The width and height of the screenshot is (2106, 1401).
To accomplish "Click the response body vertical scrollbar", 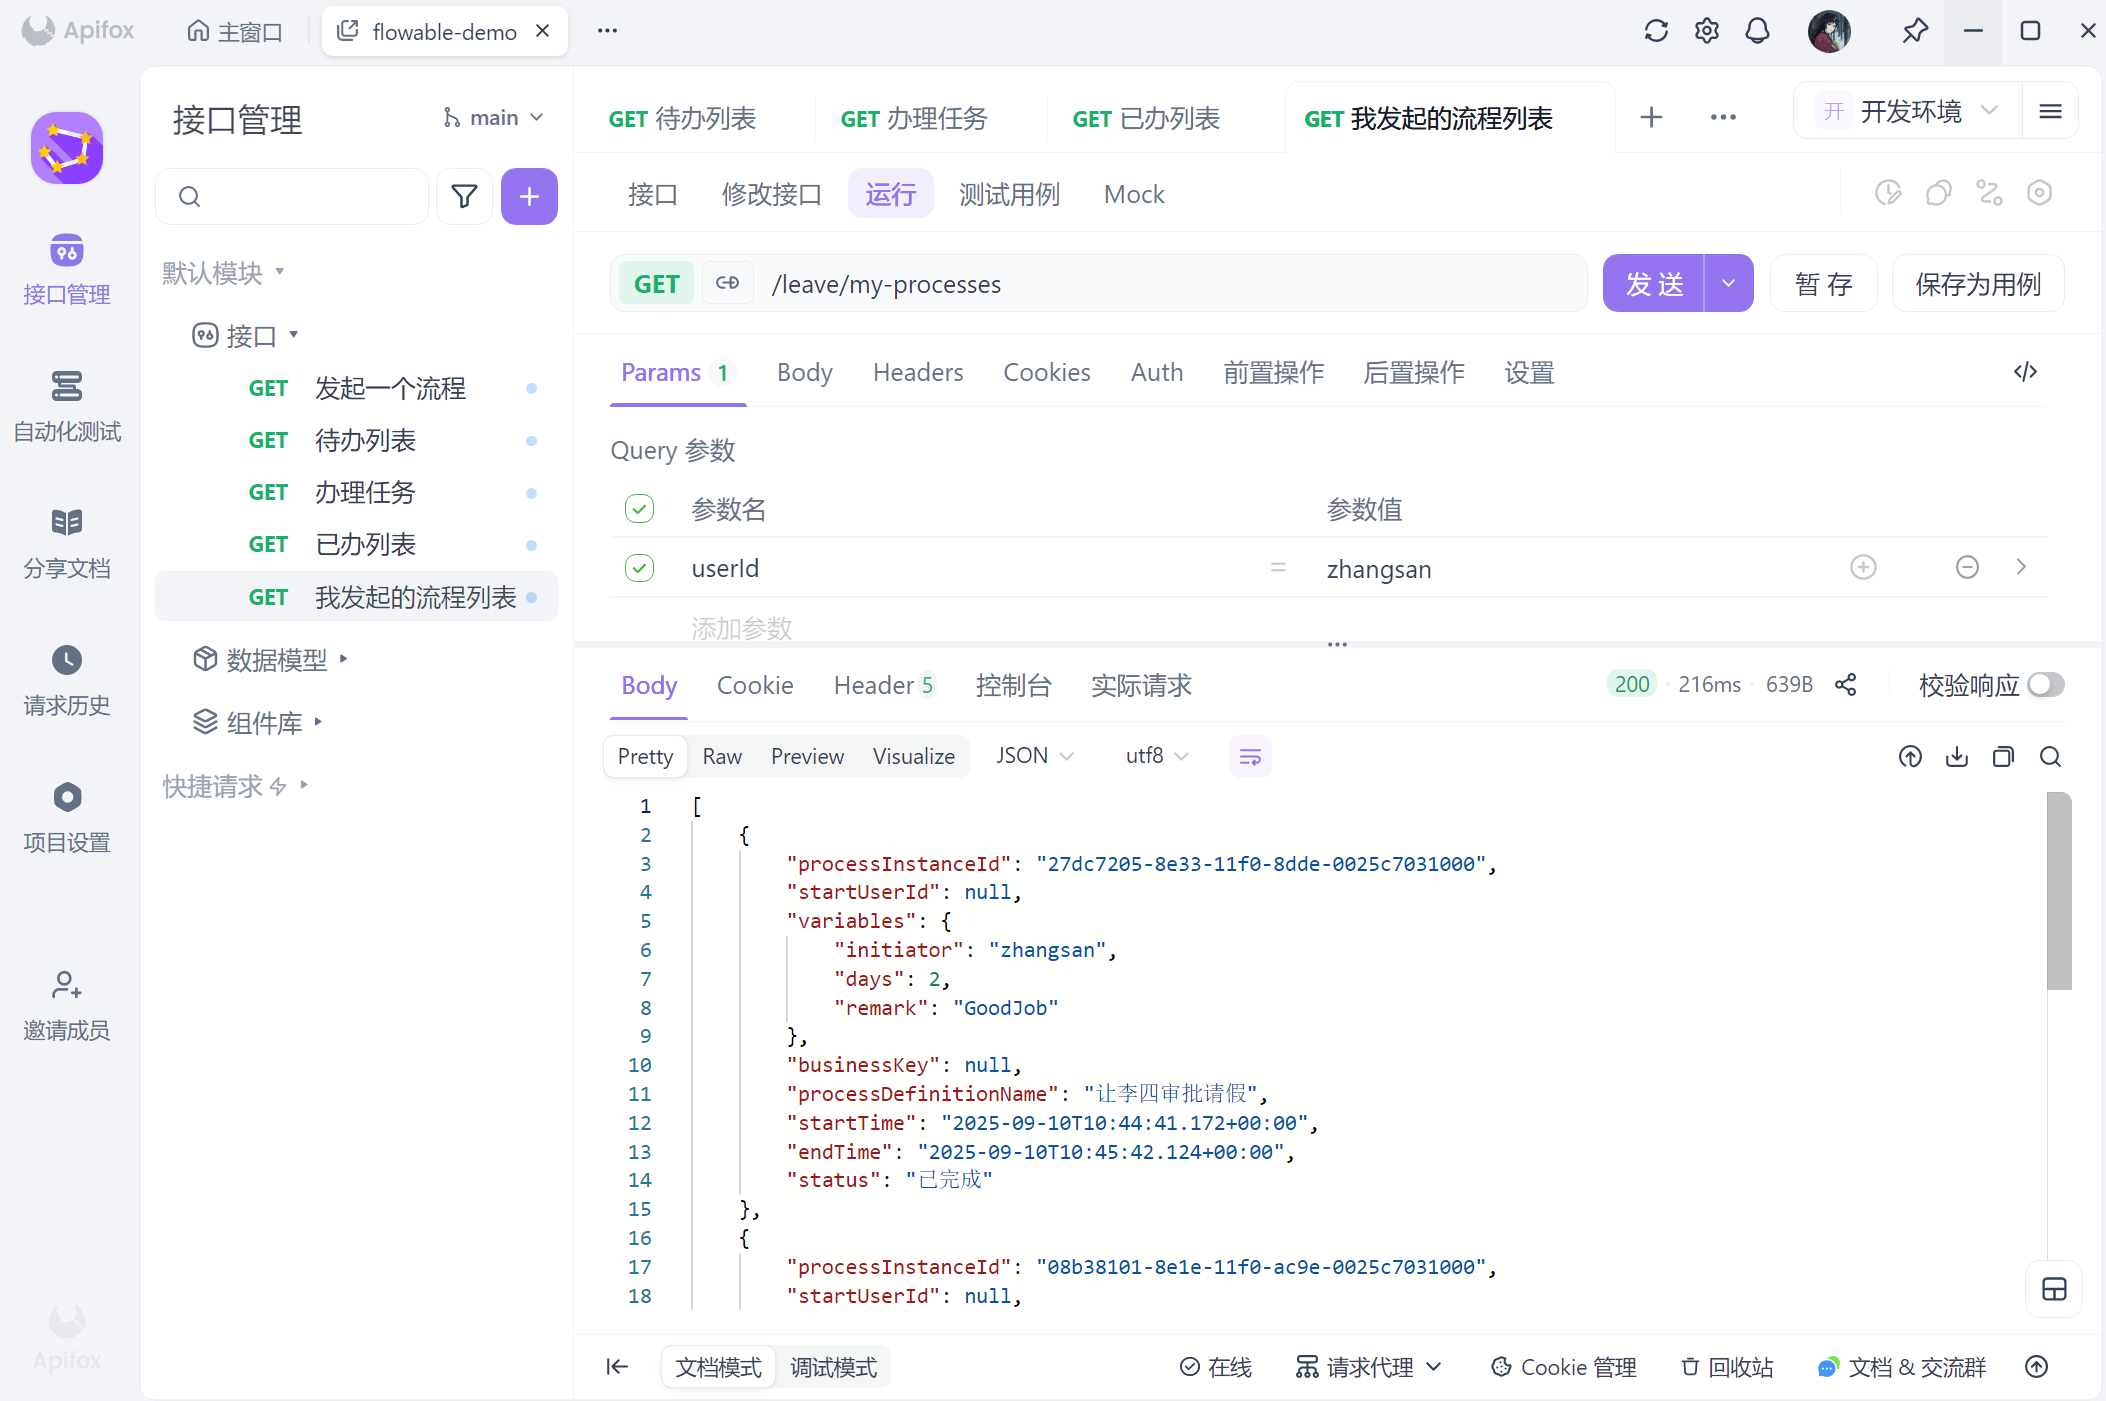I will click(x=2058, y=891).
